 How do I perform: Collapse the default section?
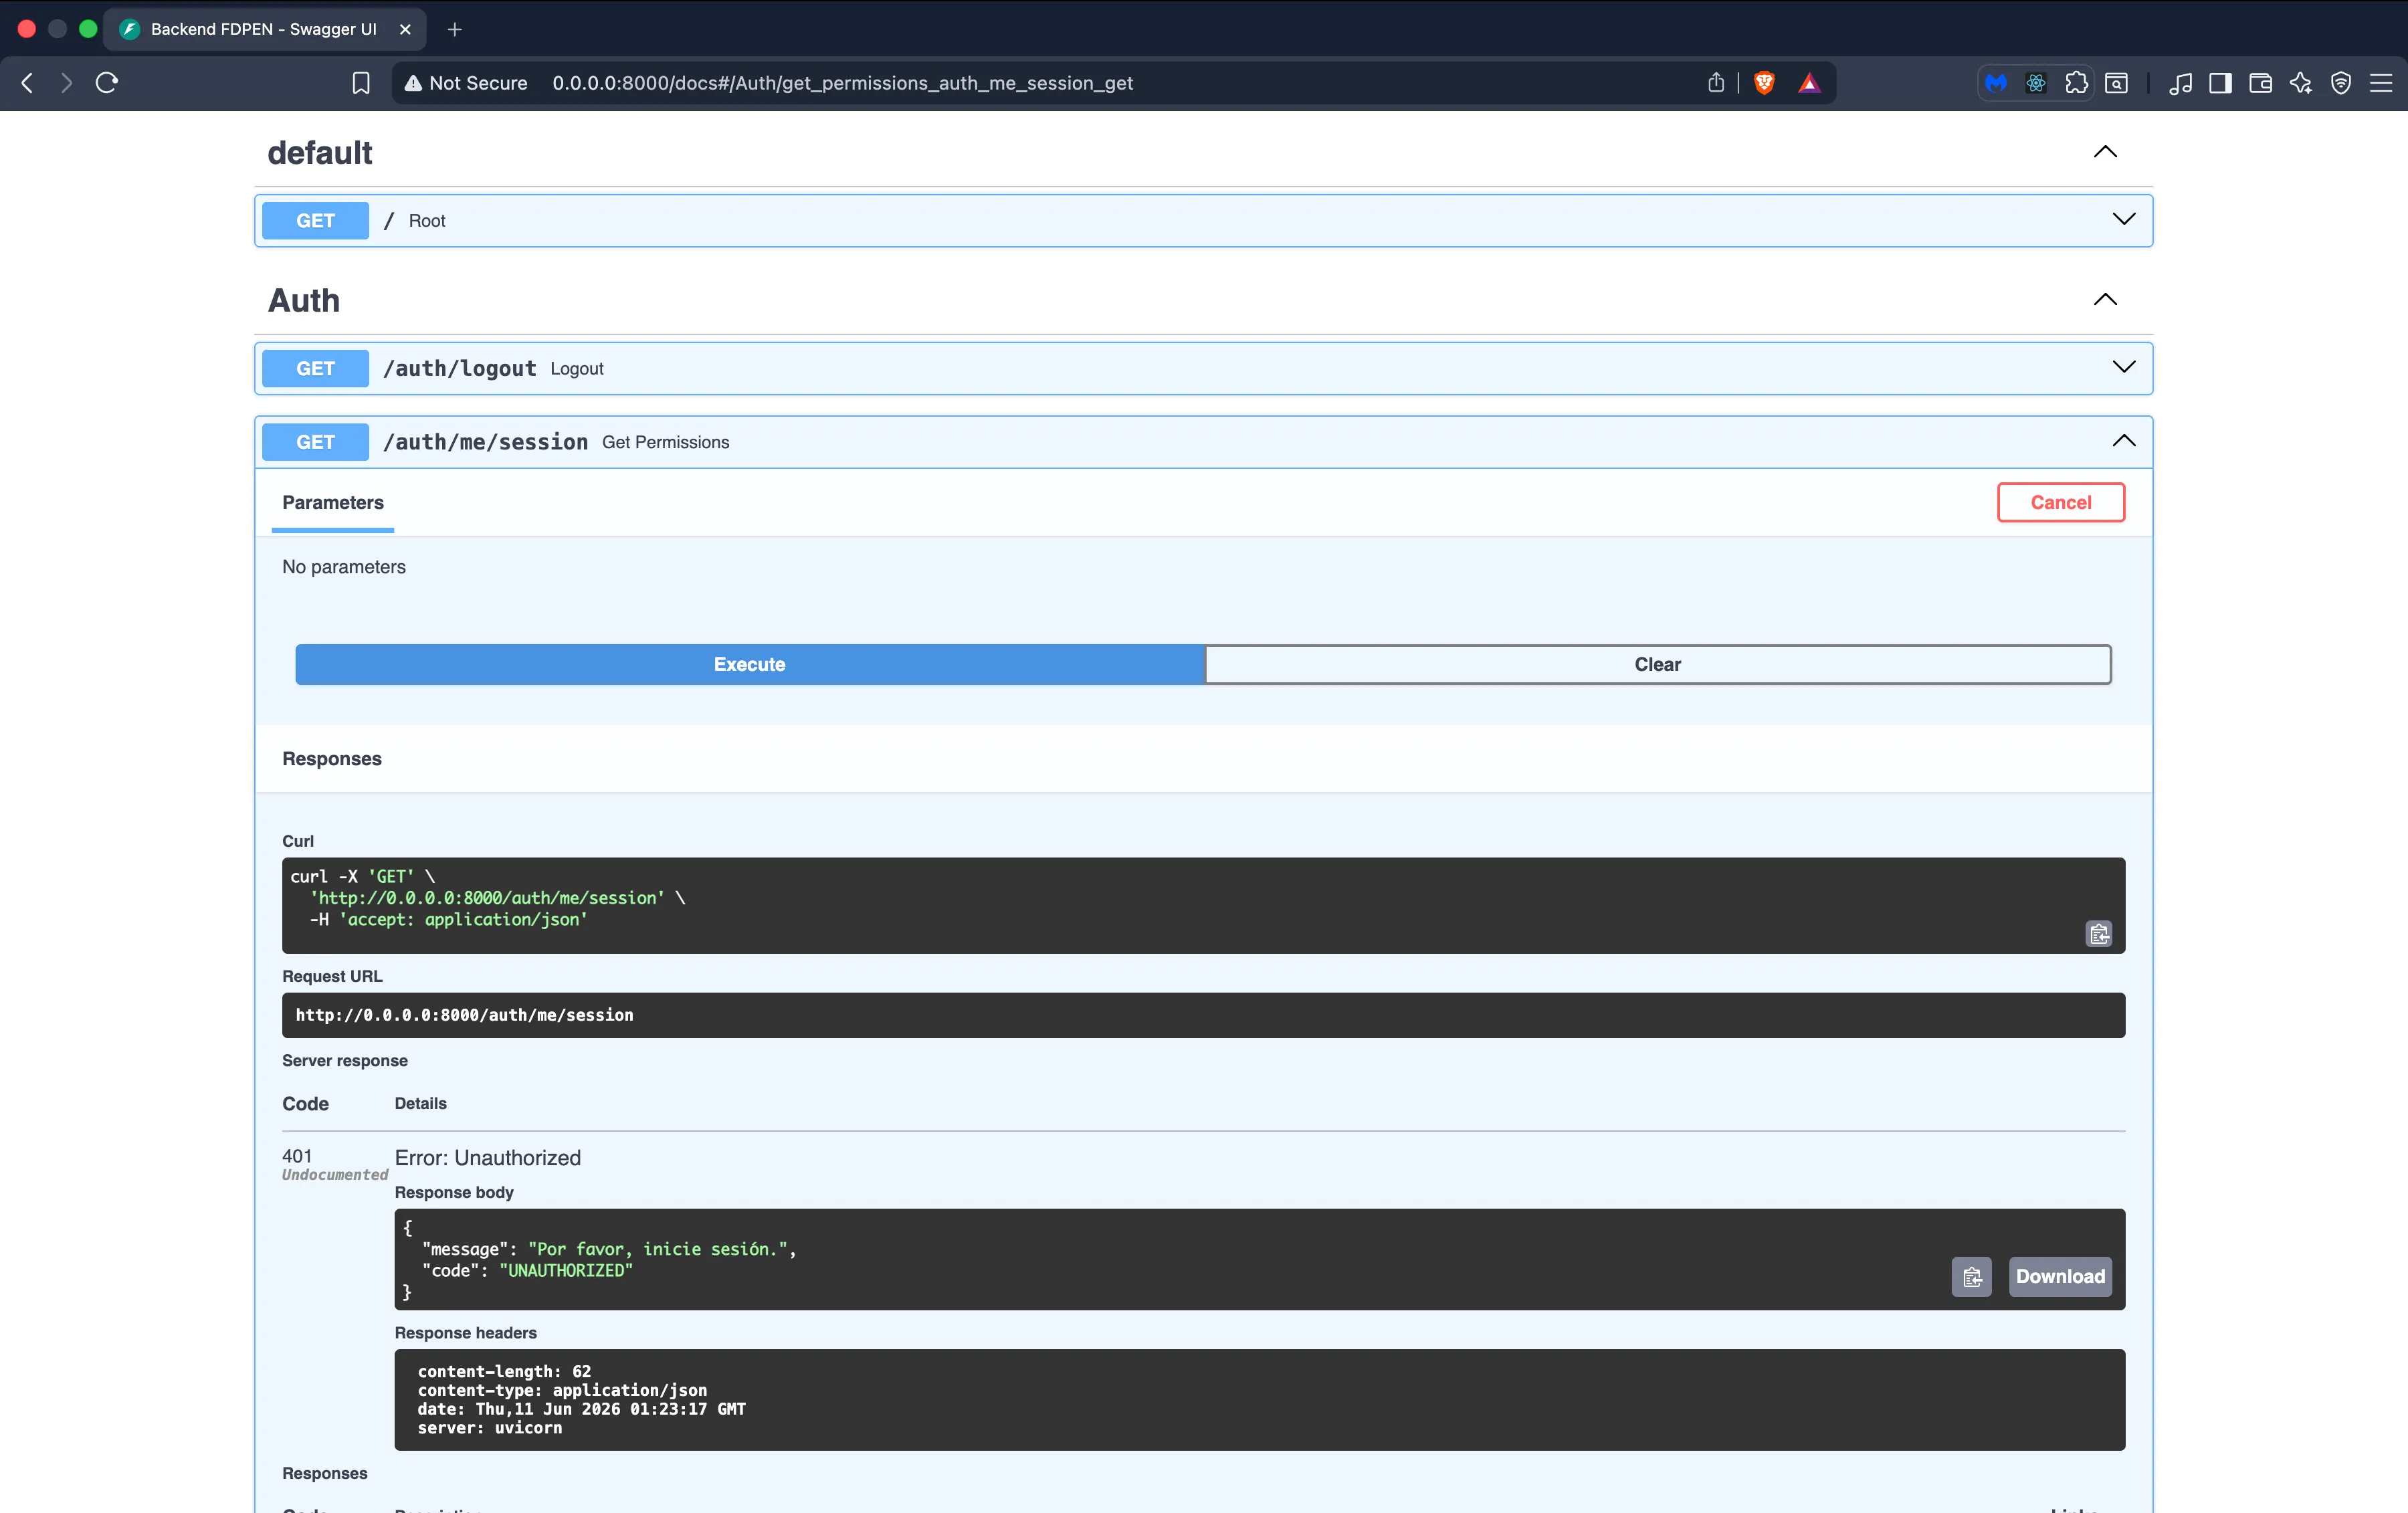[x=2105, y=152]
